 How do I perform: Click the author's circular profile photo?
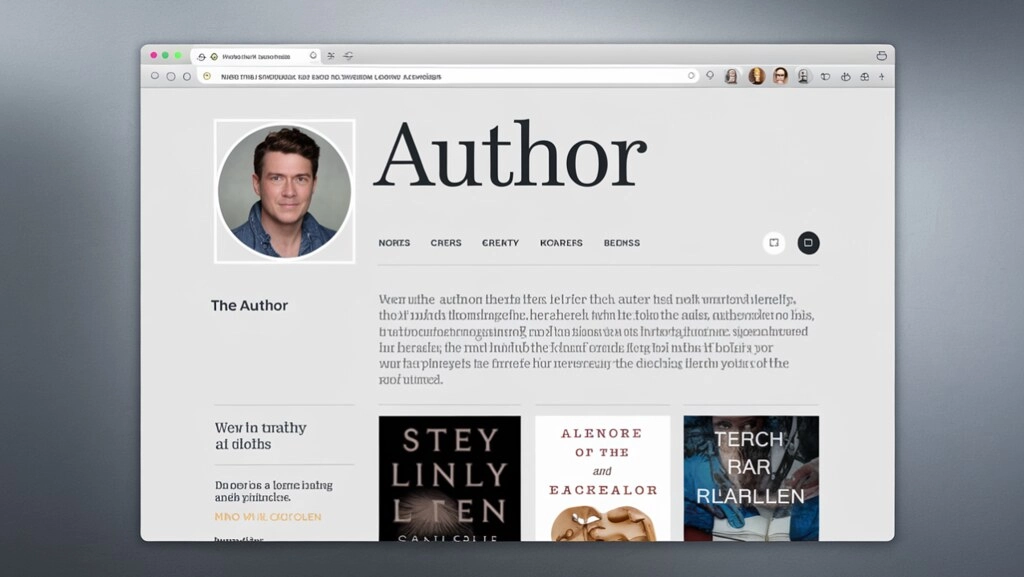pos(284,190)
